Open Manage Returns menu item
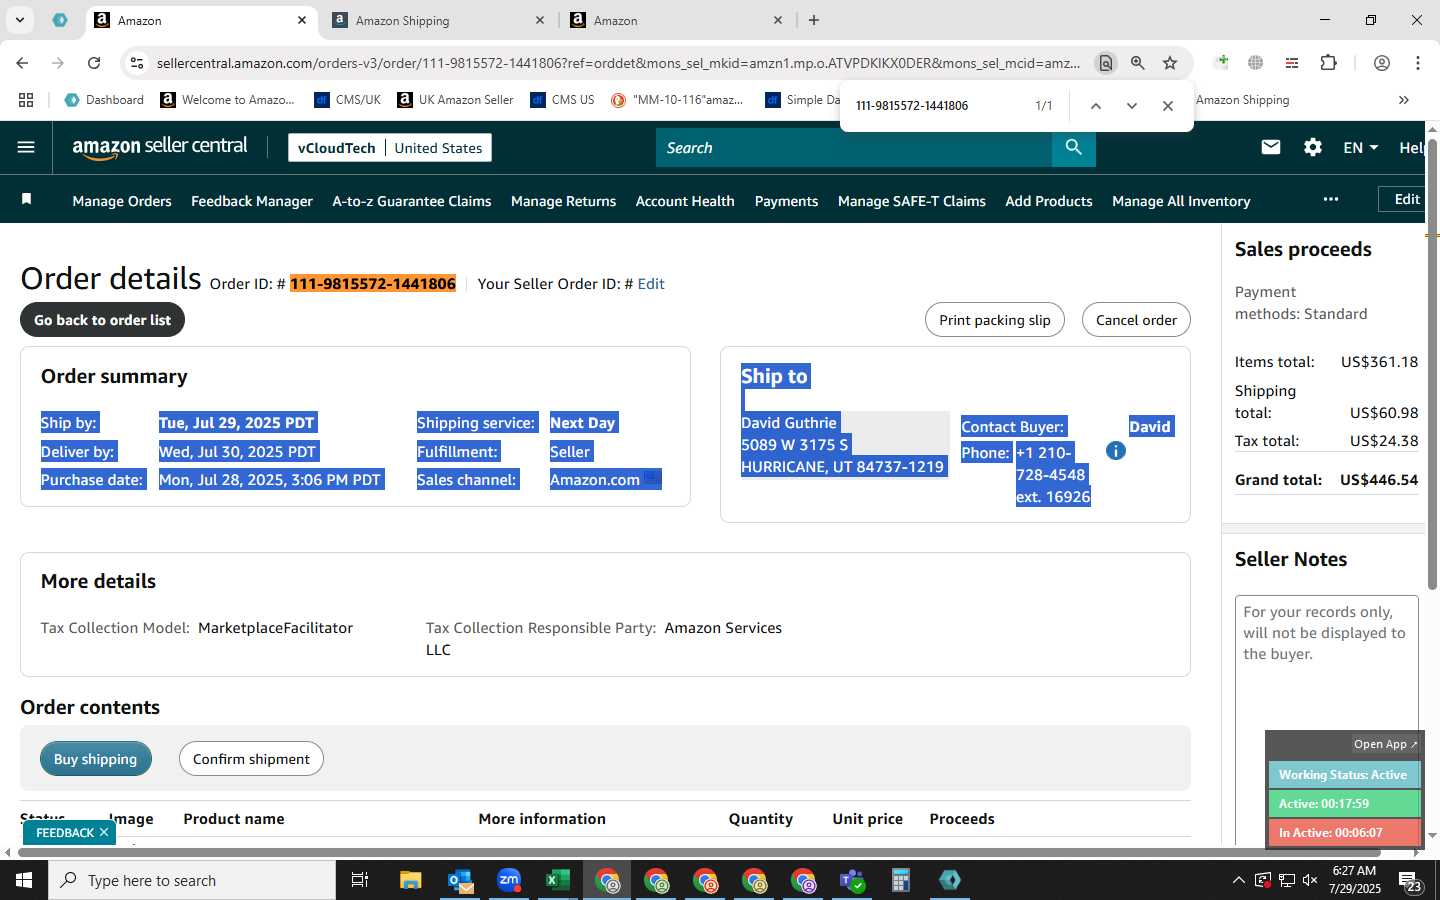 click(x=563, y=201)
